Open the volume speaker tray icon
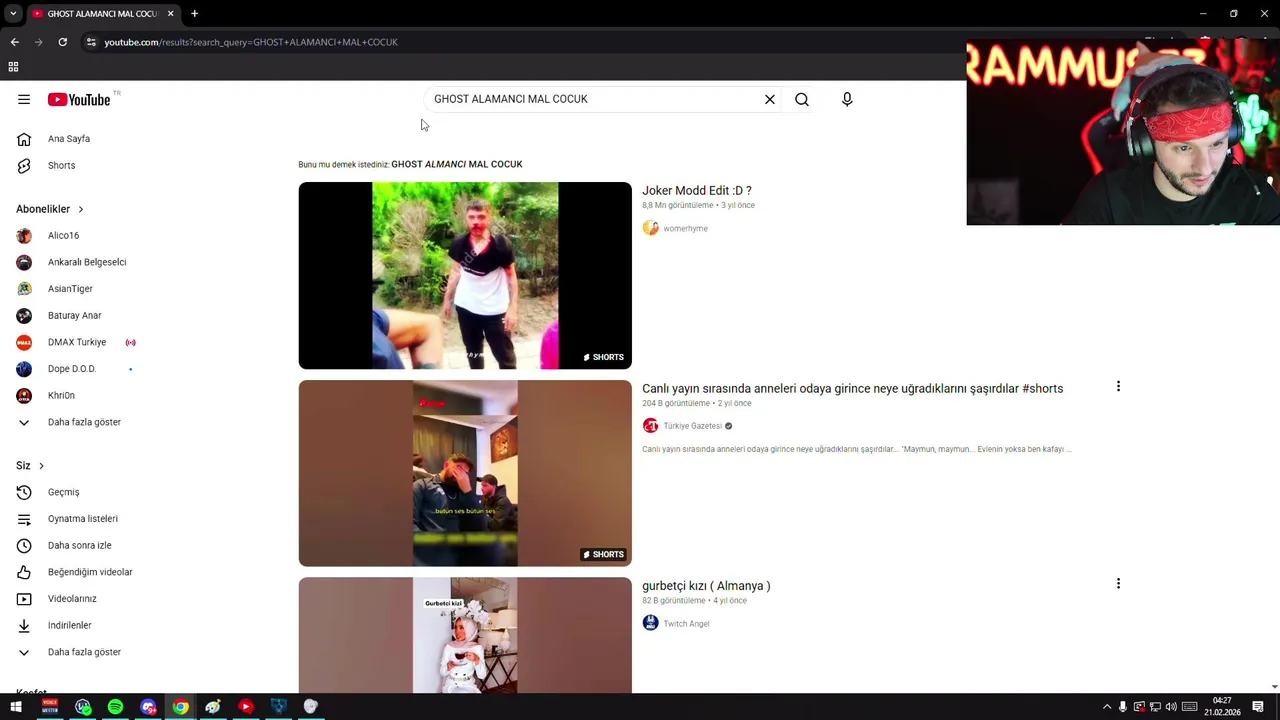This screenshot has height=720, width=1280. (x=1171, y=707)
